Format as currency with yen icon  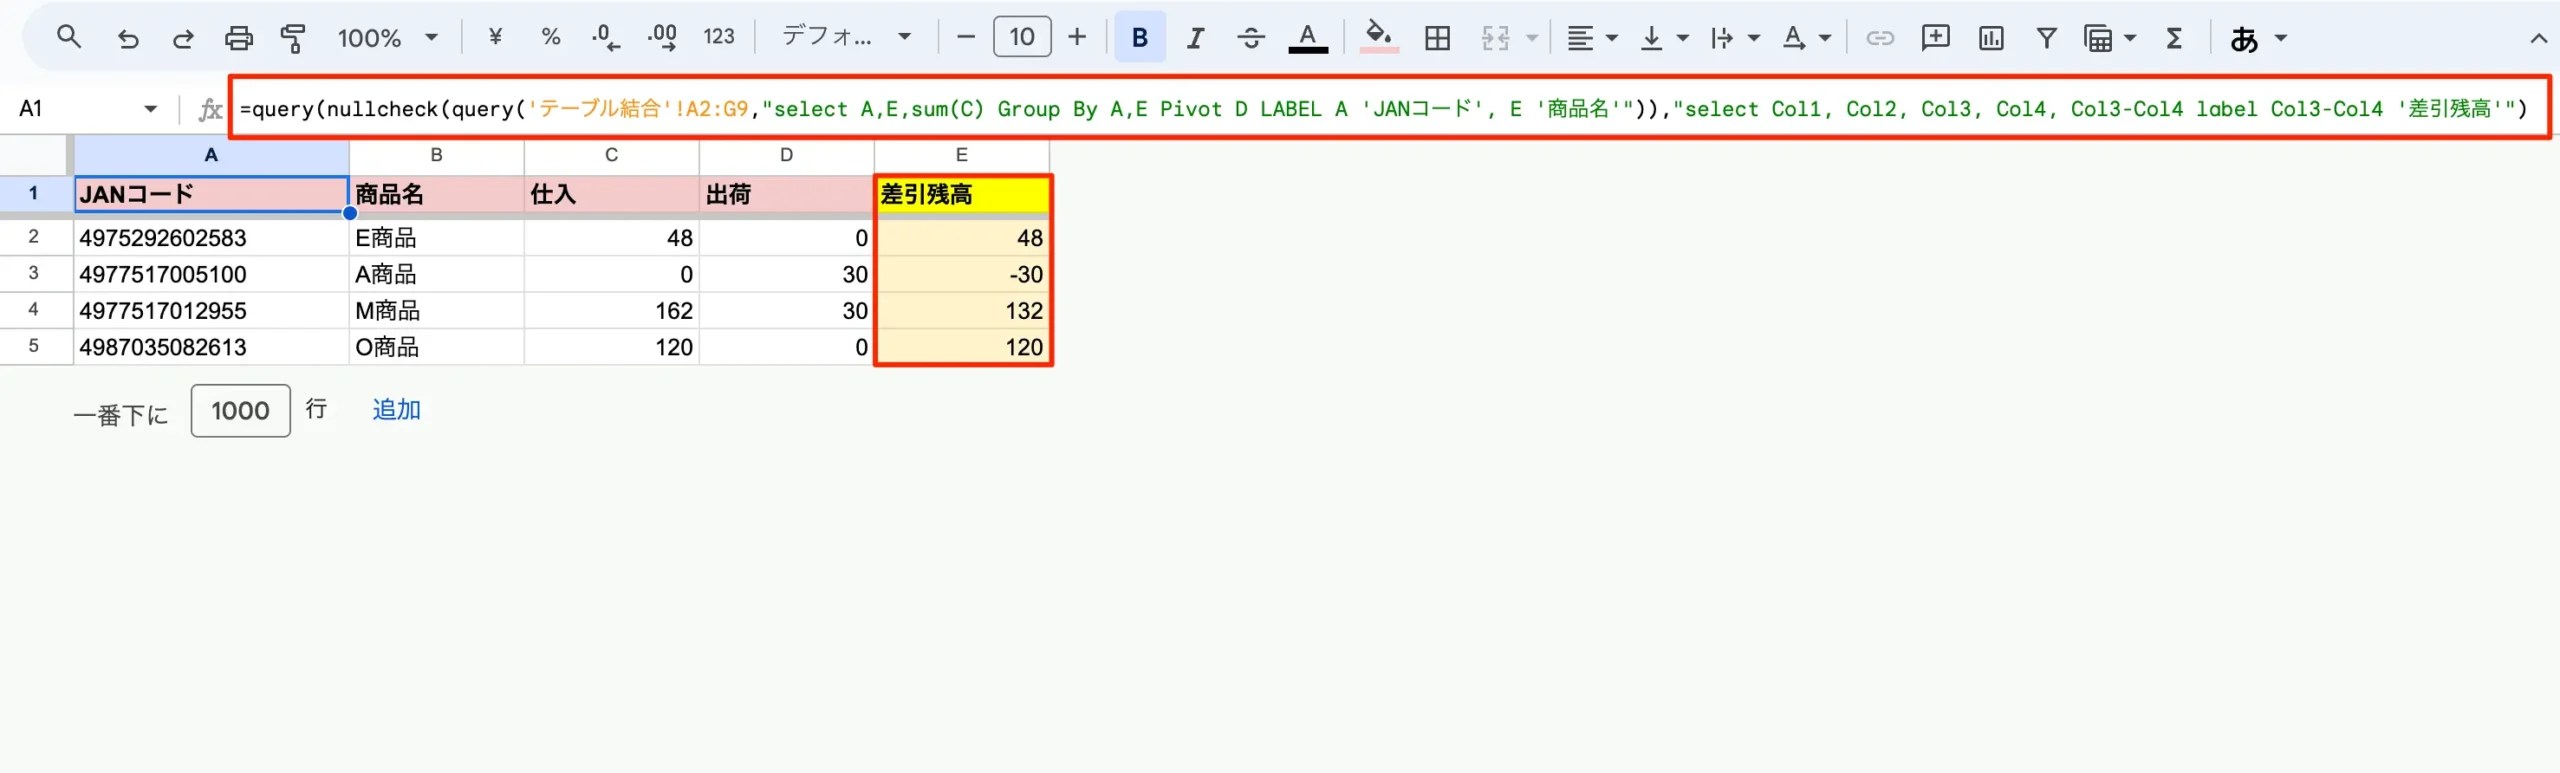pos(495,38)
